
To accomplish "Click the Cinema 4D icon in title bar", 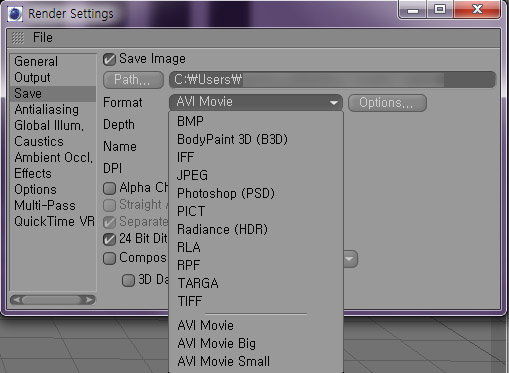I will point(15,14).
